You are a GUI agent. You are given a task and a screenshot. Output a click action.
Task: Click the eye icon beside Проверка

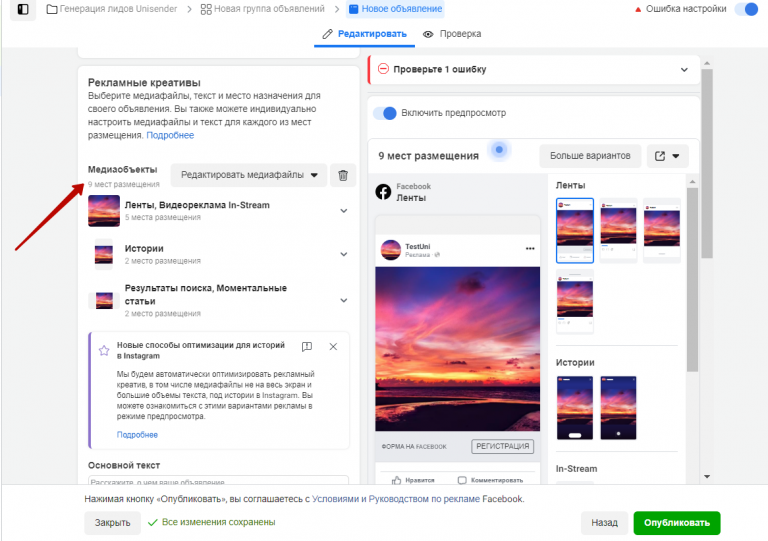pos(428,34)
